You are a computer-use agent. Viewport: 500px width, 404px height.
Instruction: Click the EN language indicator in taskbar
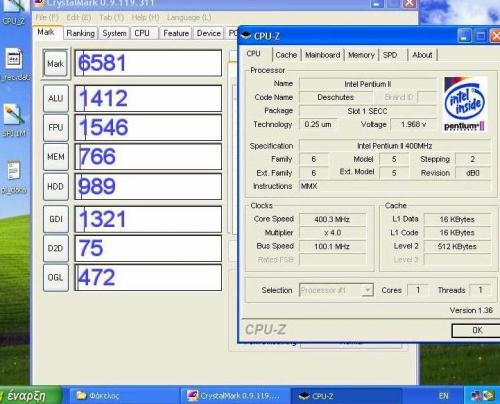pyautogui.click(x=443, y=396)
